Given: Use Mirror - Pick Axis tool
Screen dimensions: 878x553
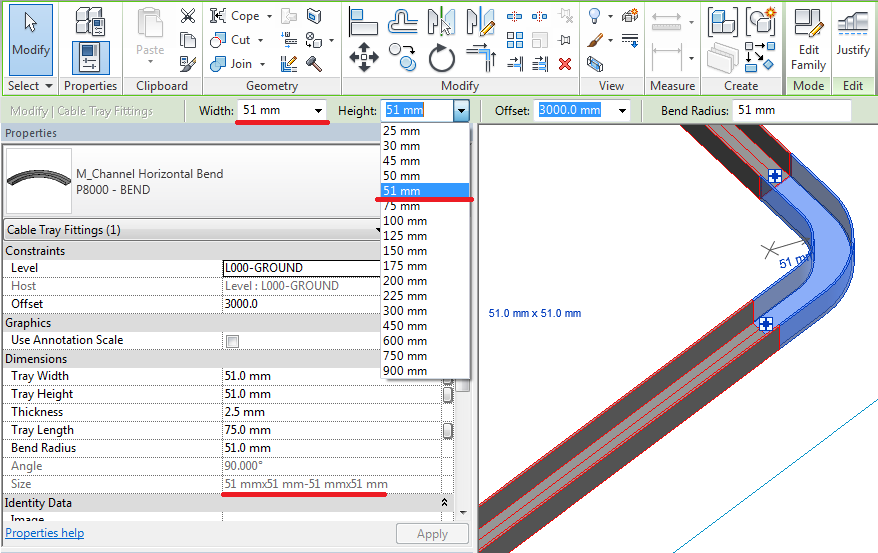Looking at the screenshot, I should 441,22.
